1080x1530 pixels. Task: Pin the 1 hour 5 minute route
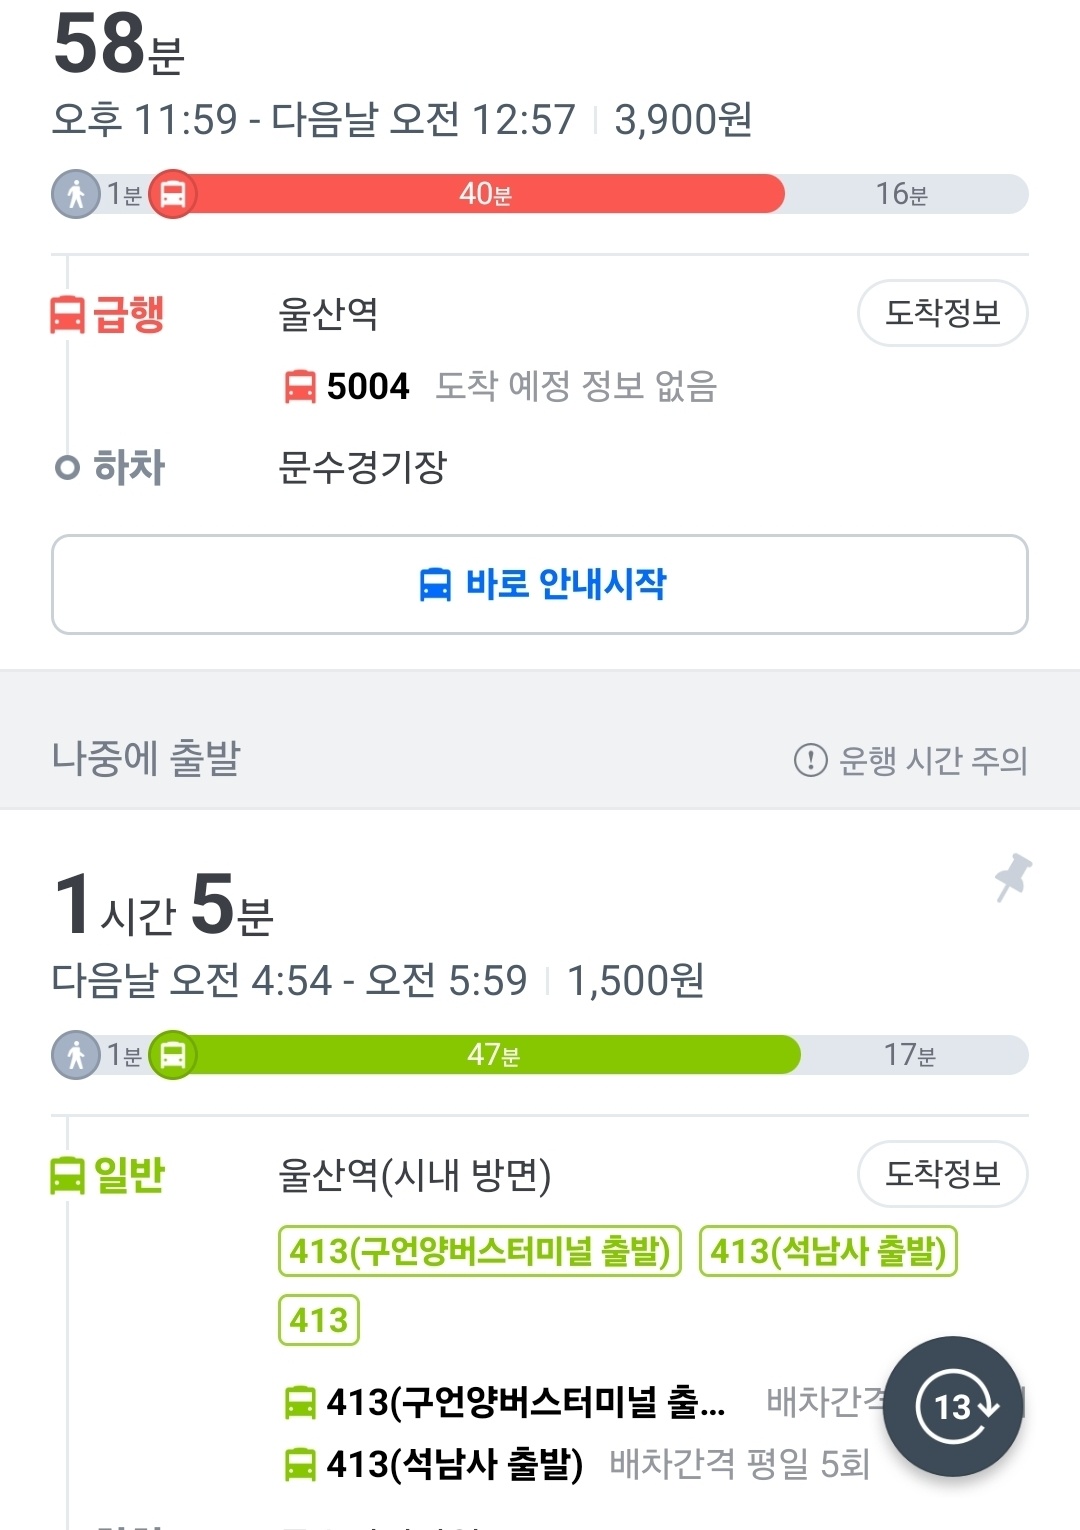pyautogui.click(x=1013, y=877)
